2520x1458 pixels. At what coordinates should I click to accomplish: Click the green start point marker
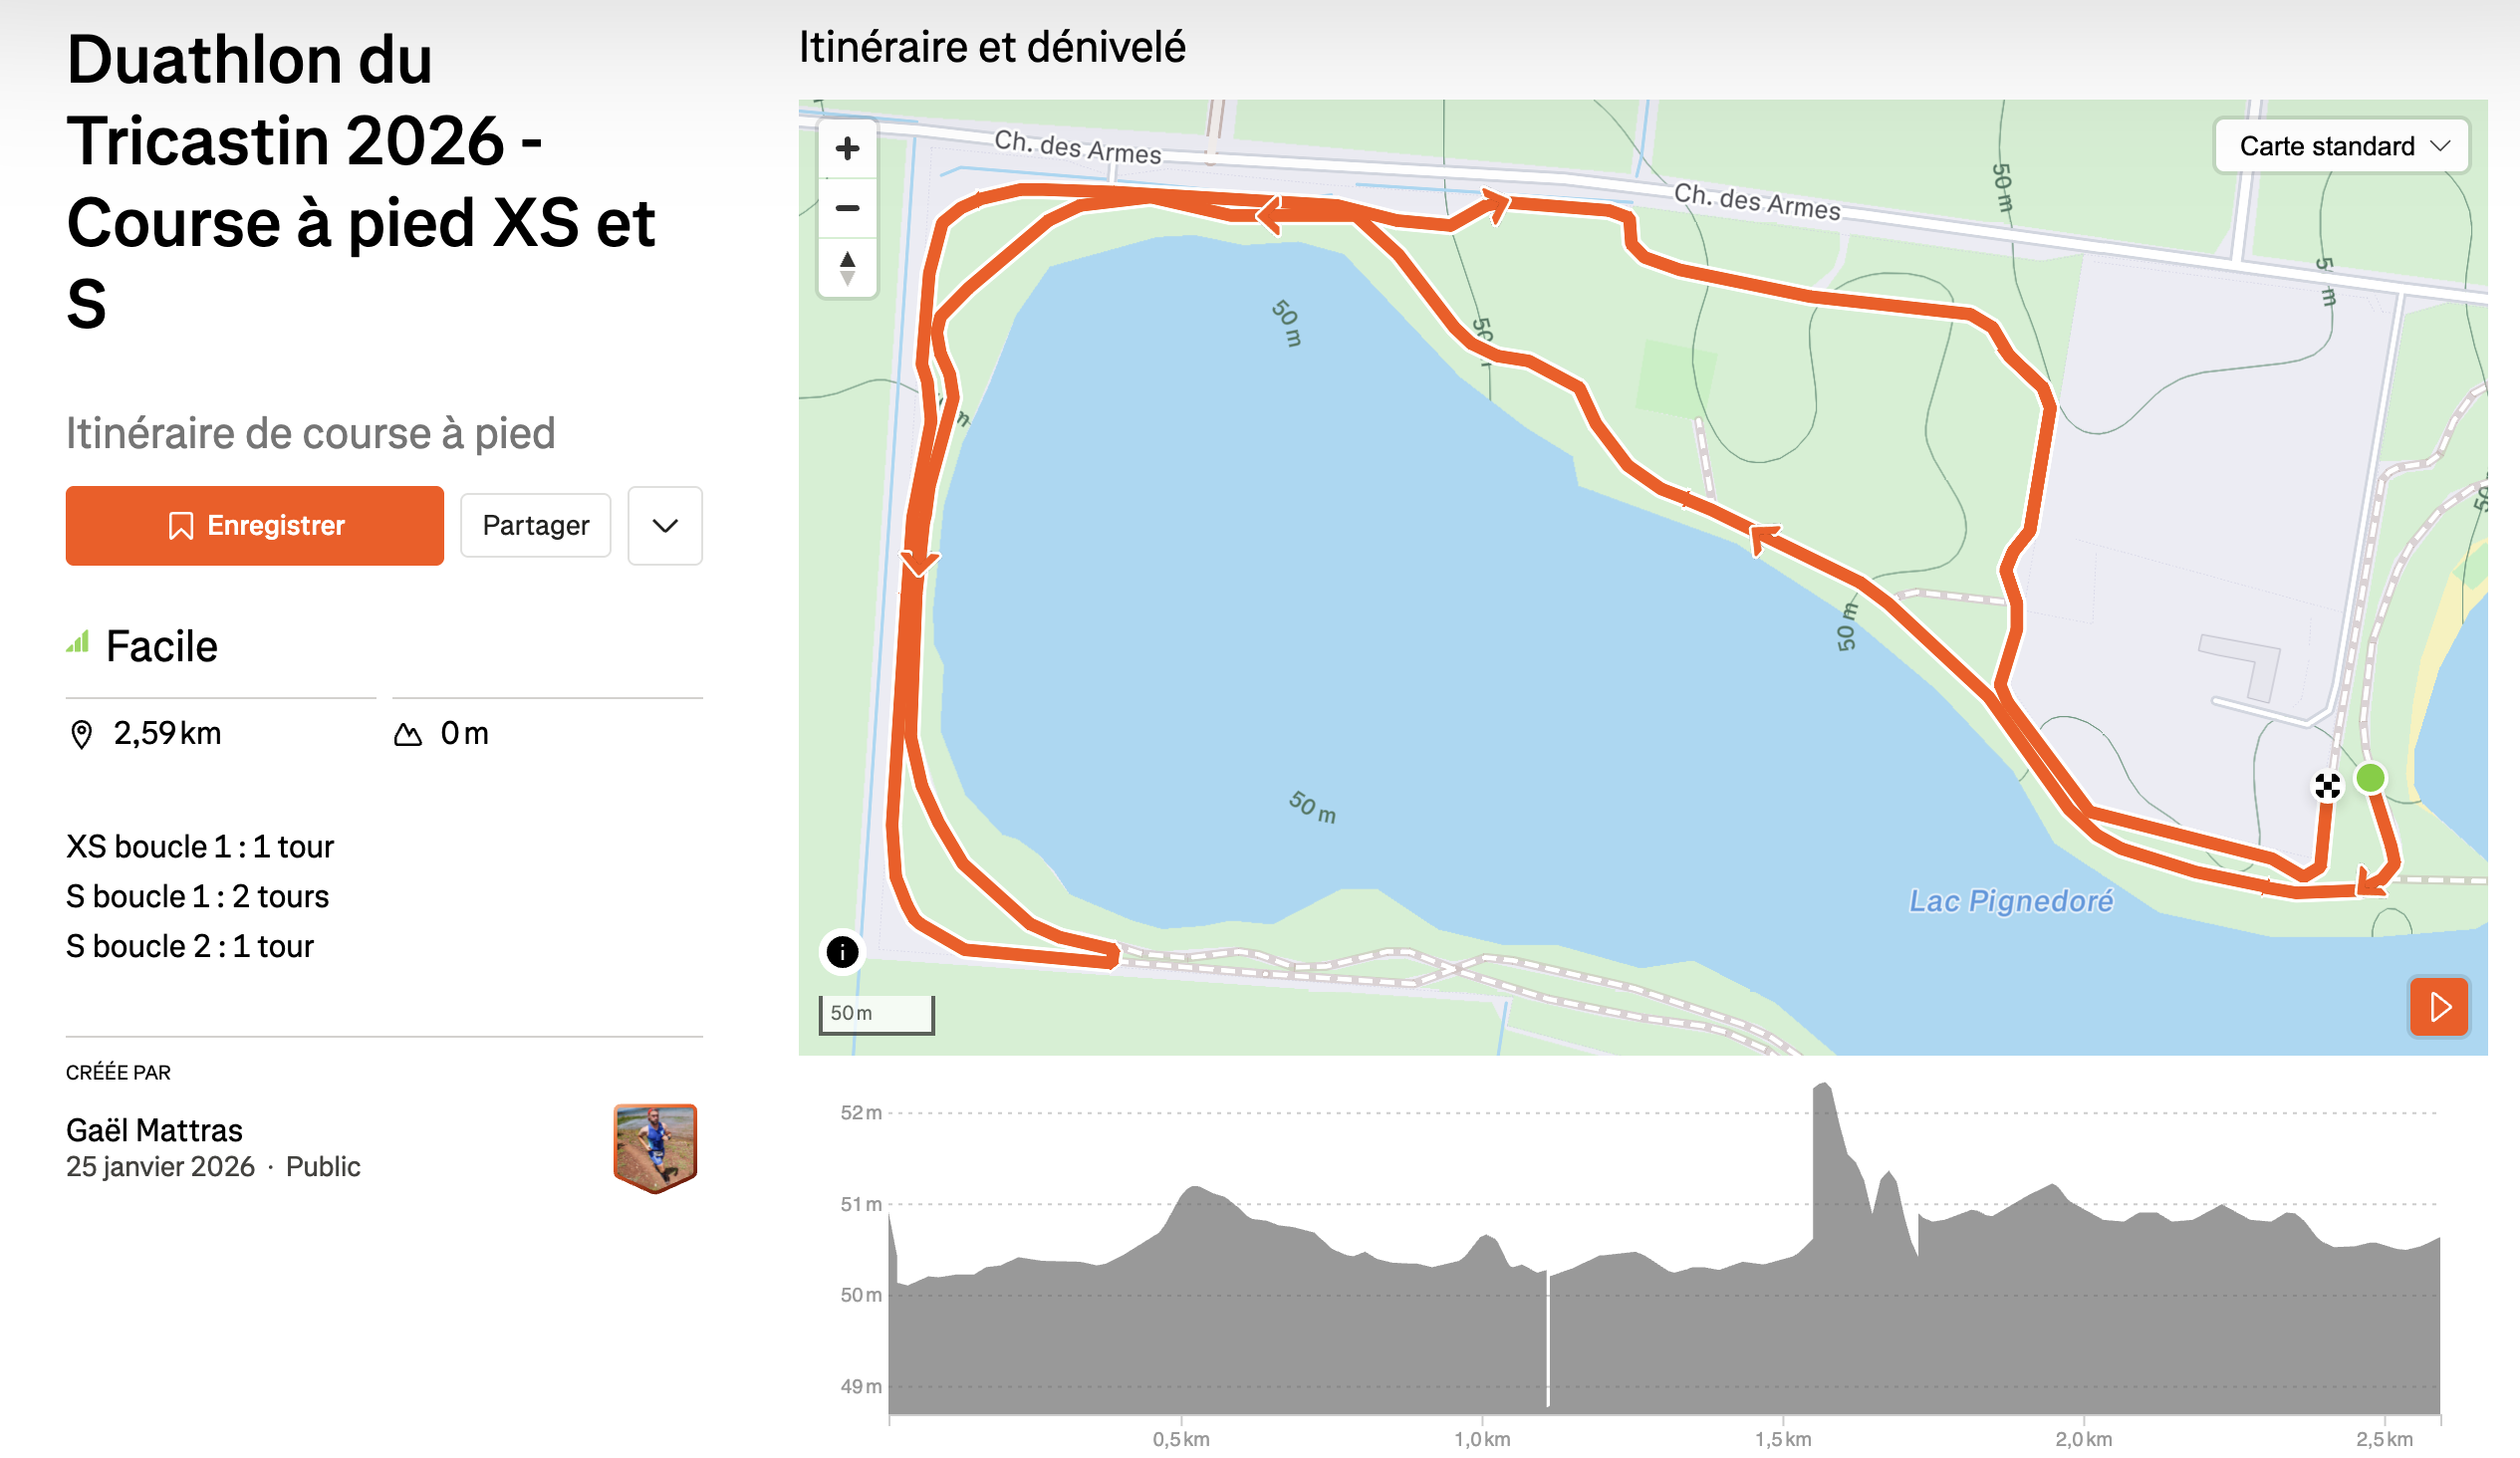(2369, 777)
